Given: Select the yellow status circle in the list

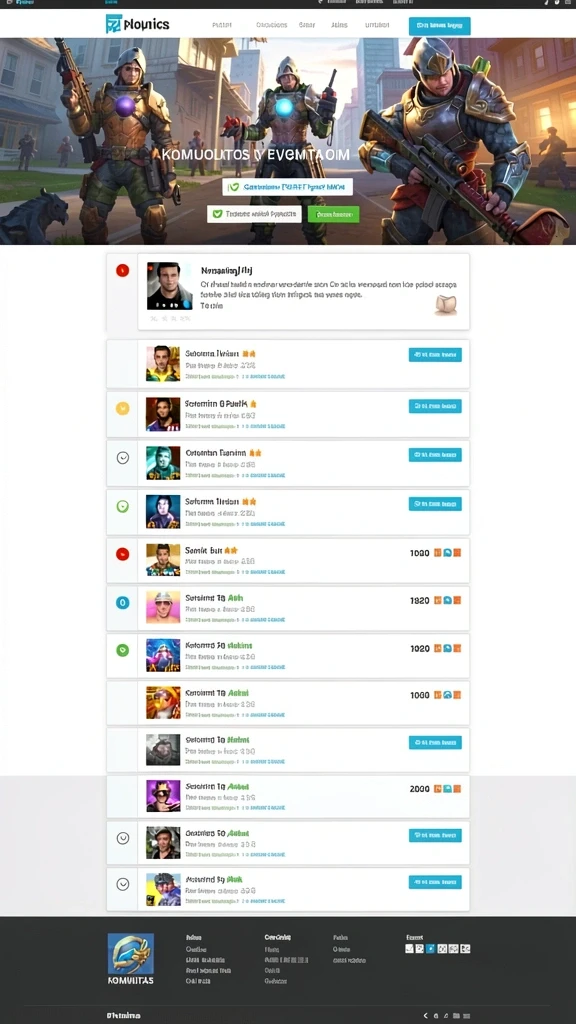Looking at the screenshot, I should (x=122, y=408).
